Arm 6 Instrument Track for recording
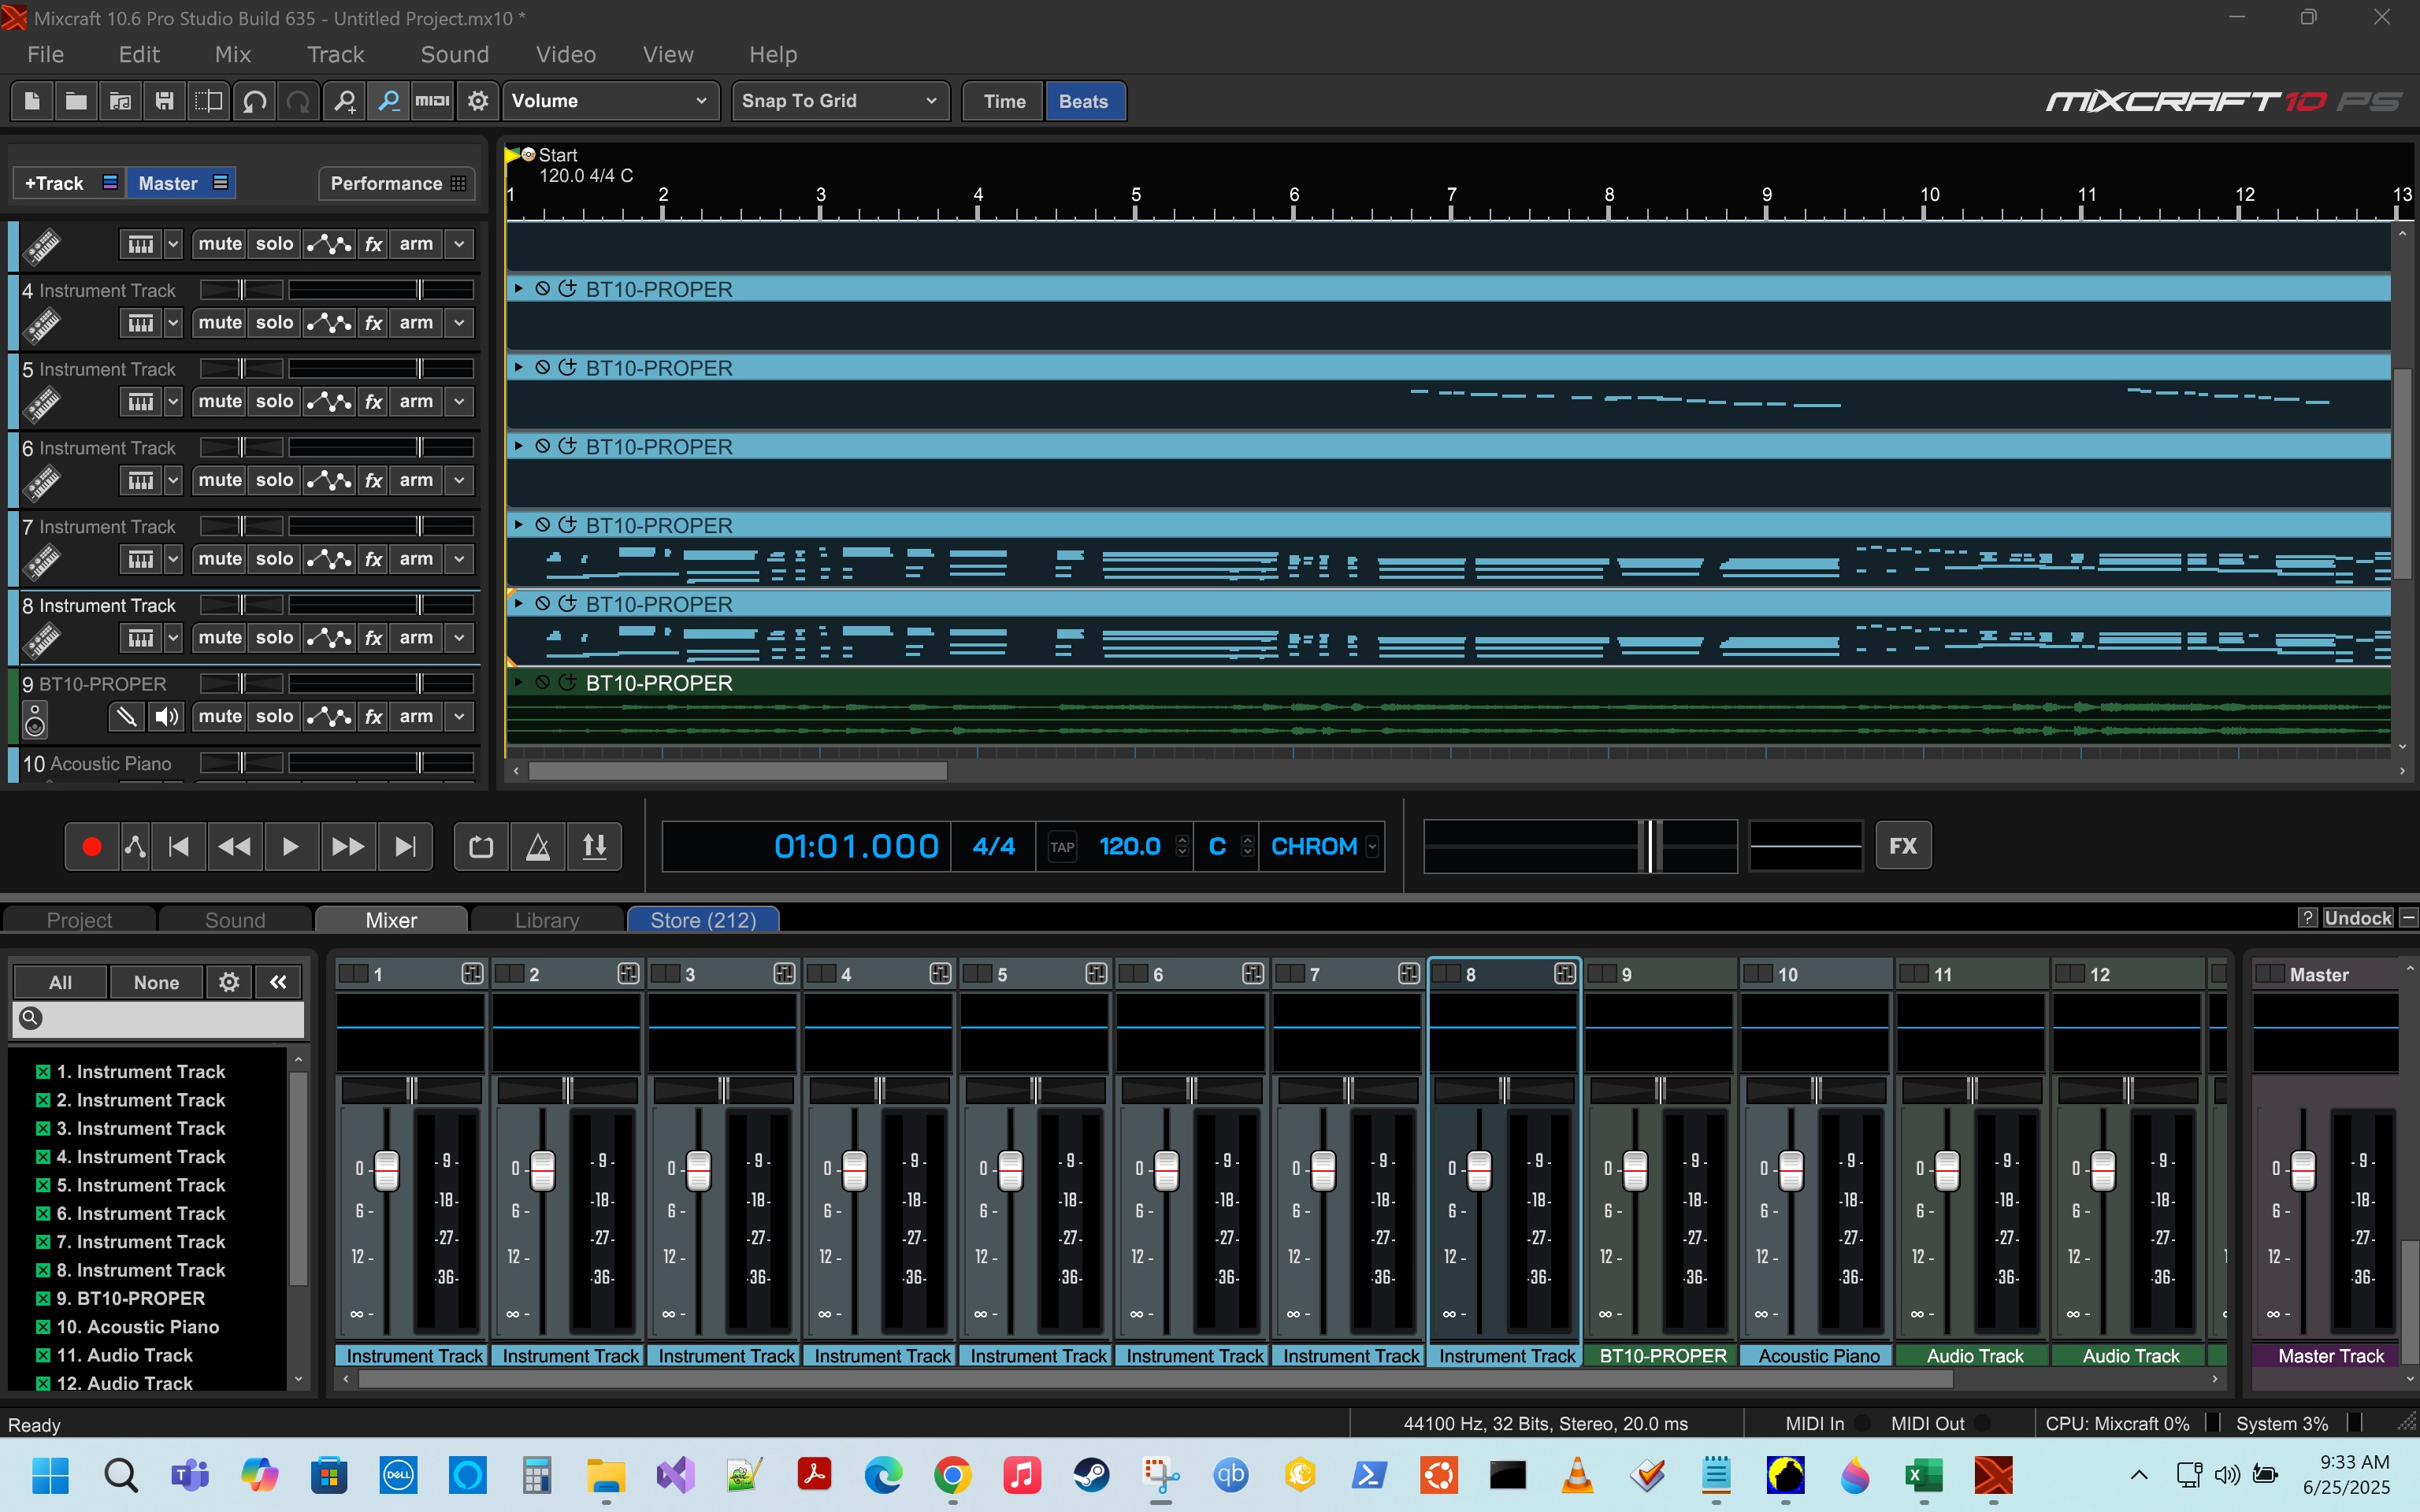The height and width of the screenshot is (1512, 2420). click(x=416, y=480)
